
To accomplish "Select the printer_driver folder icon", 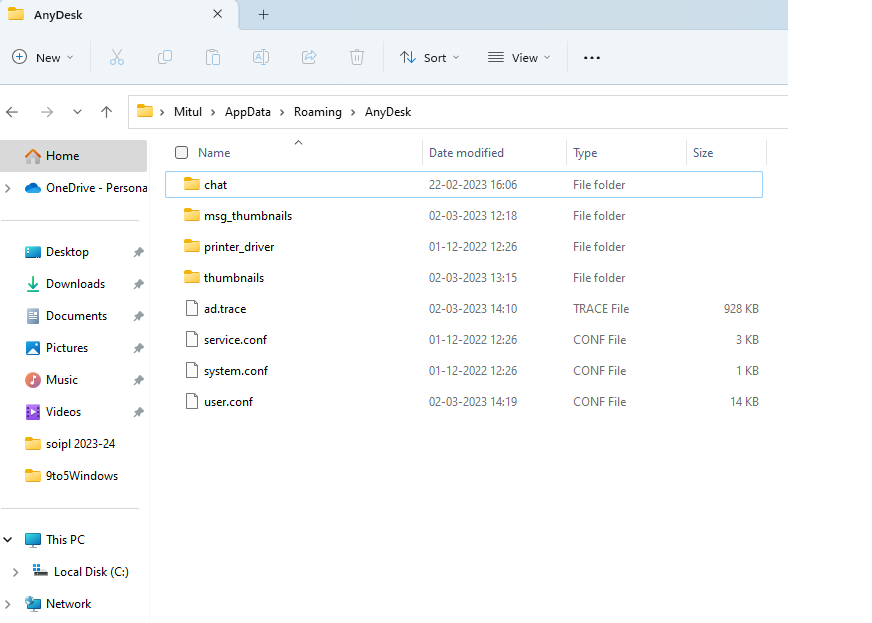I will [192, 246].
